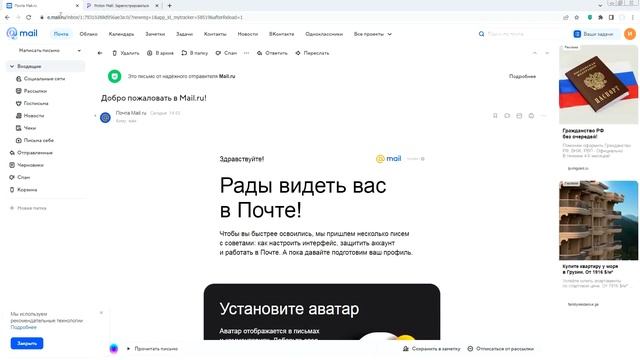Open Календарь in top navigation

(121, 34)
